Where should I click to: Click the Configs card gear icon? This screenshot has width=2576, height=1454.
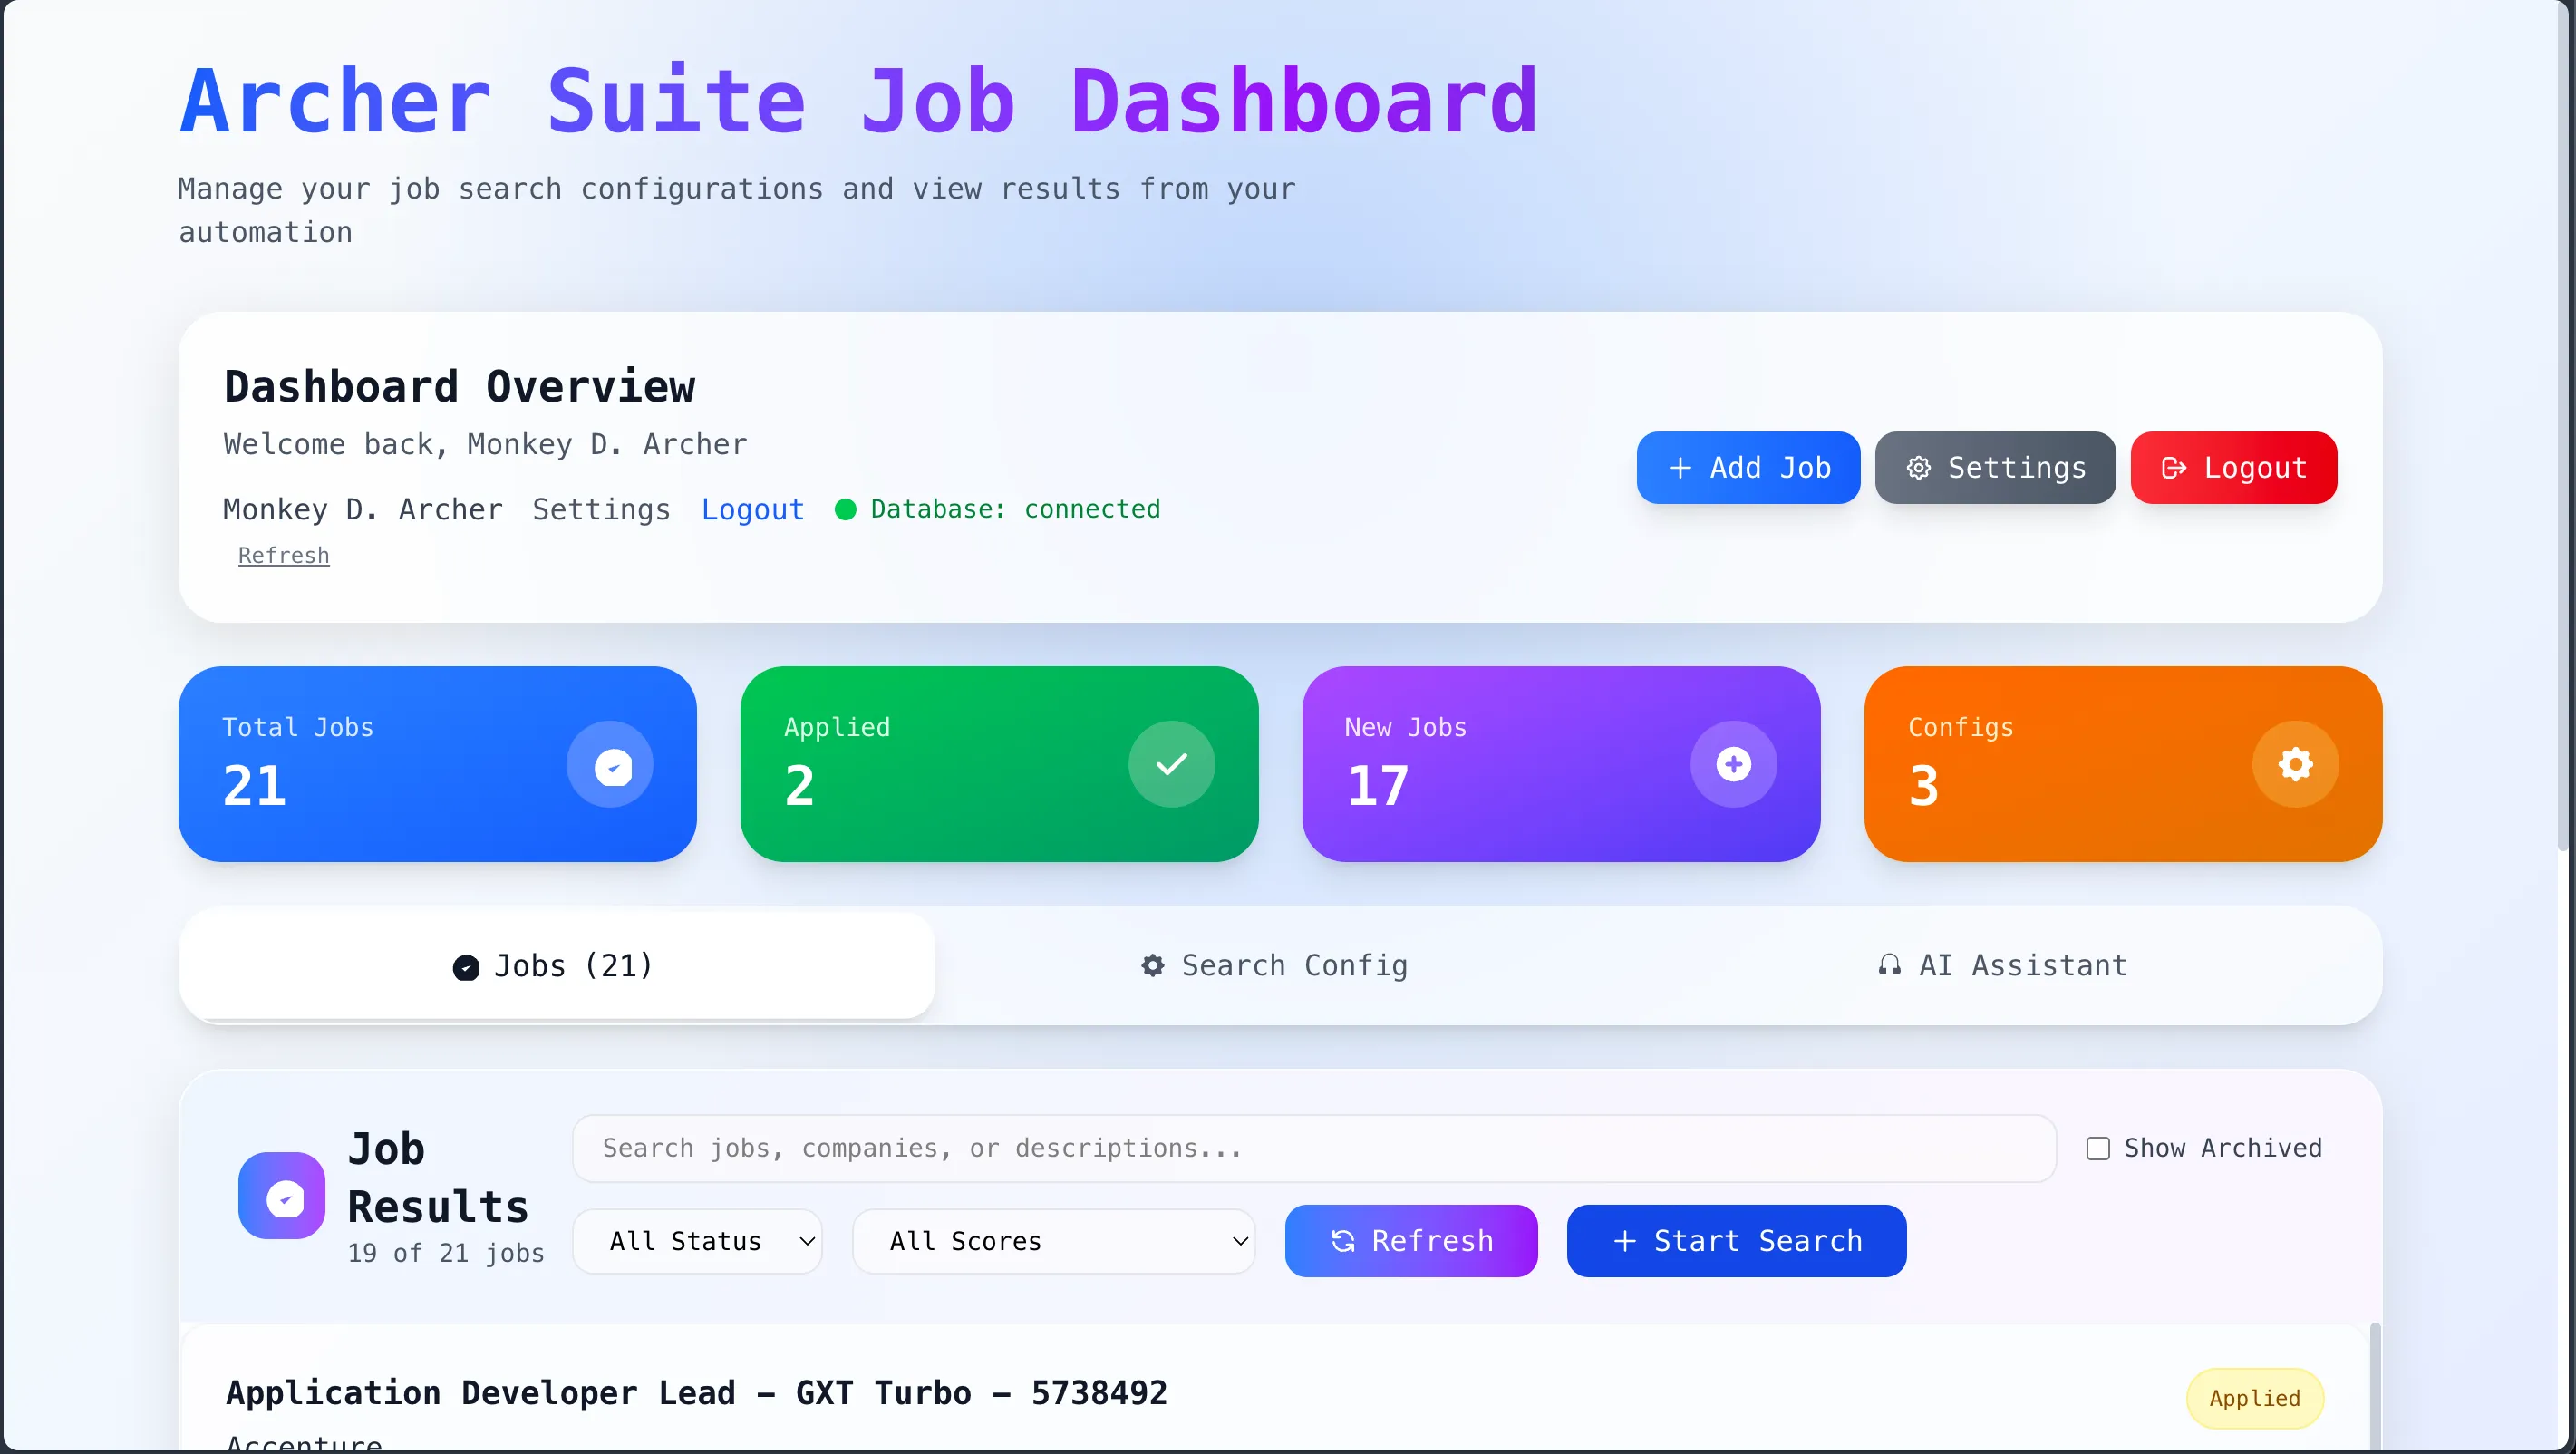[2295, 765]
